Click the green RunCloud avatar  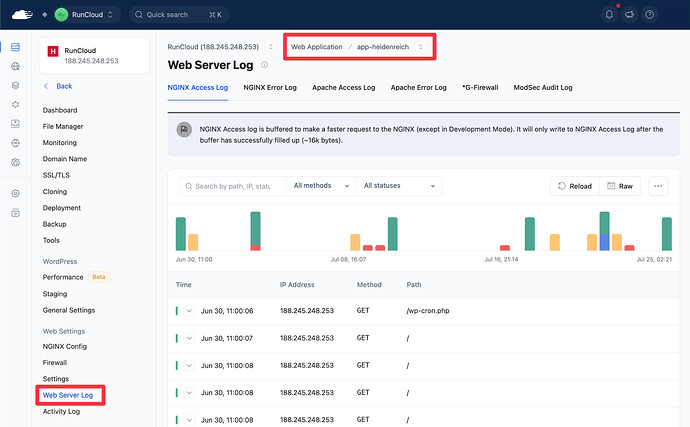pyautogui.click(x=61, y=15)
